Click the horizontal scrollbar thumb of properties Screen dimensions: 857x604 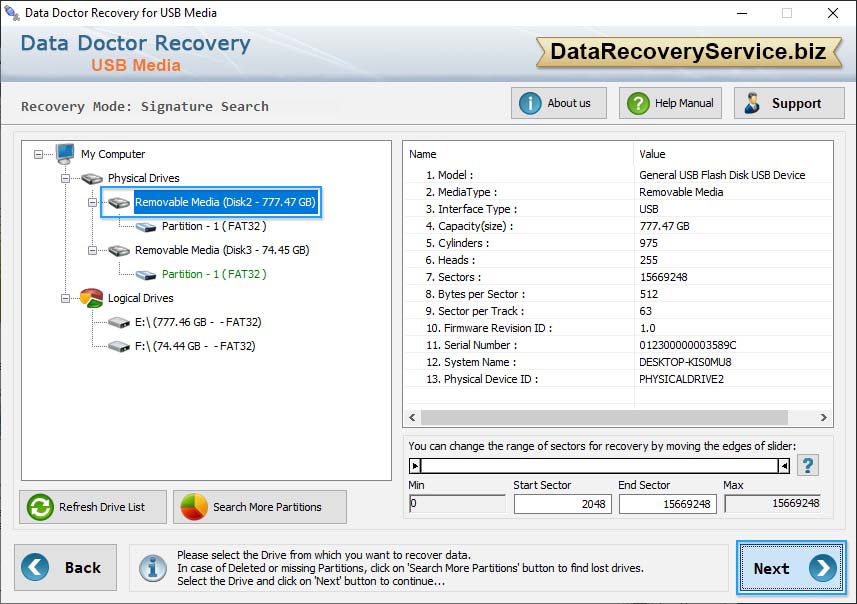pos(604,418)
